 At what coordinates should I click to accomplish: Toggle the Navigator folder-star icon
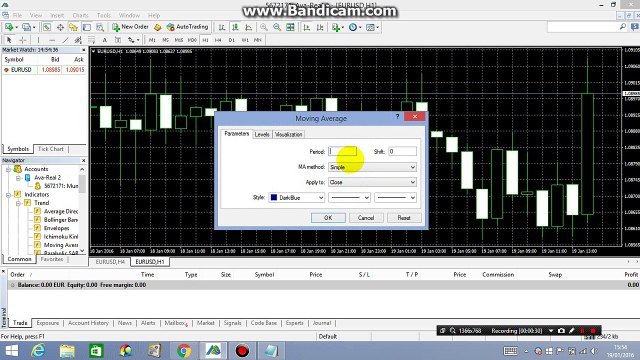click(73, 27)
